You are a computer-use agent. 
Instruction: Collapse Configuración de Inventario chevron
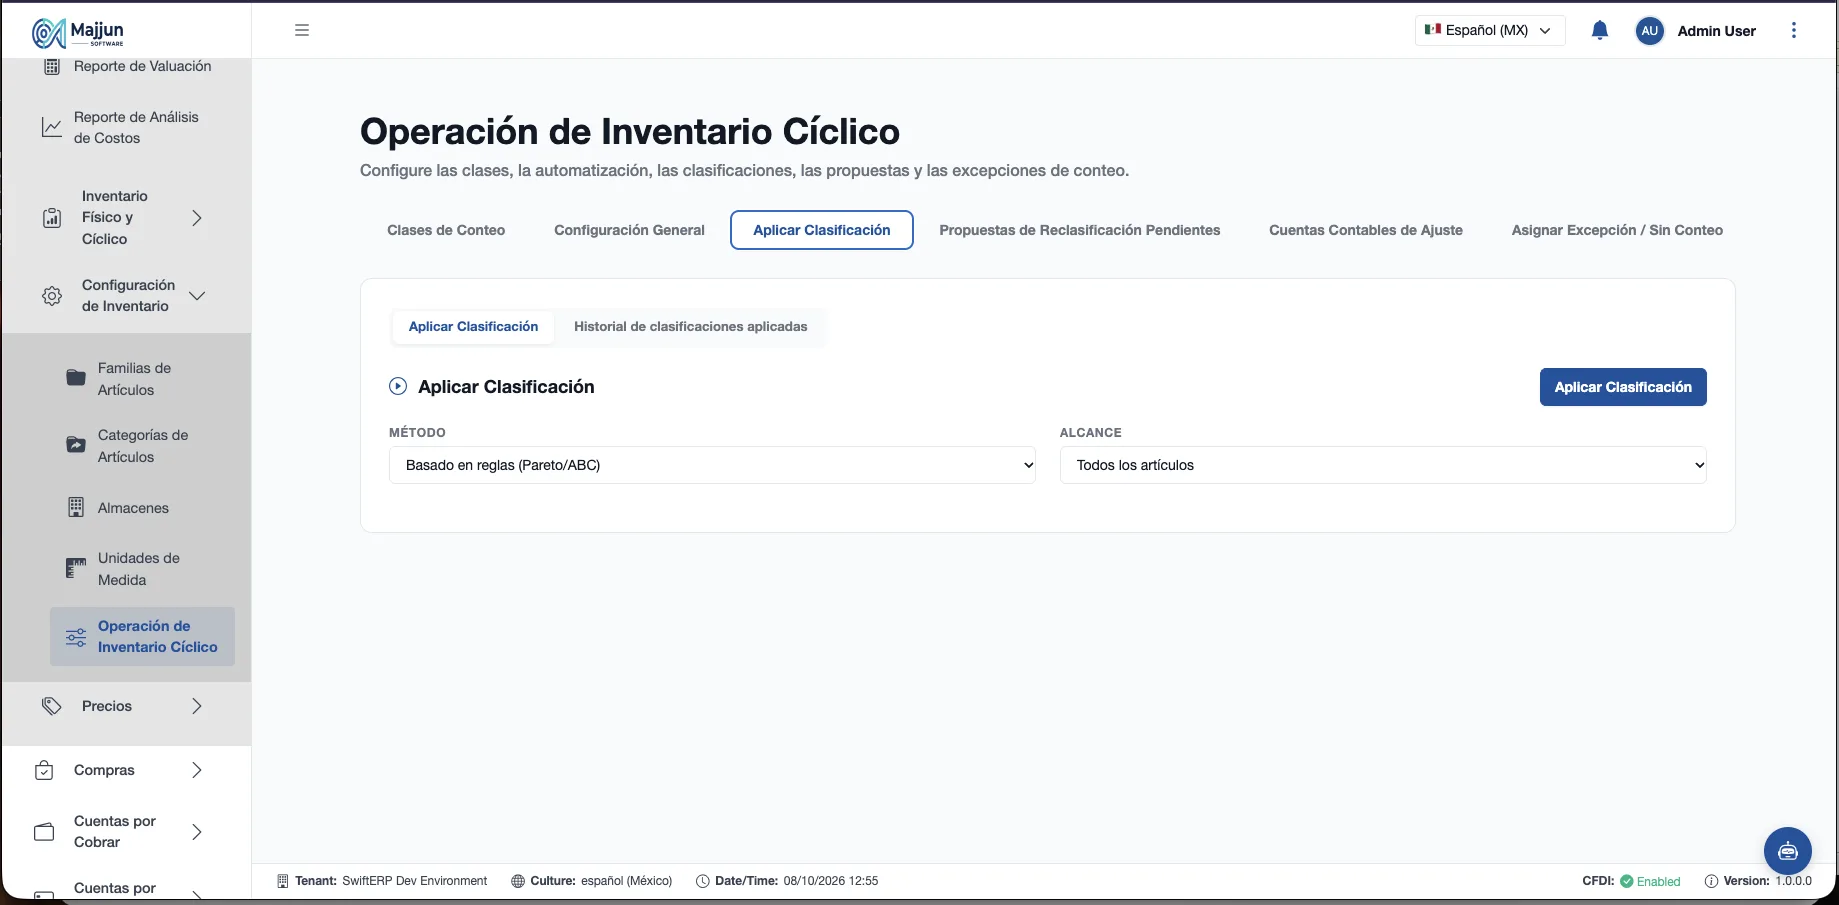197,296
